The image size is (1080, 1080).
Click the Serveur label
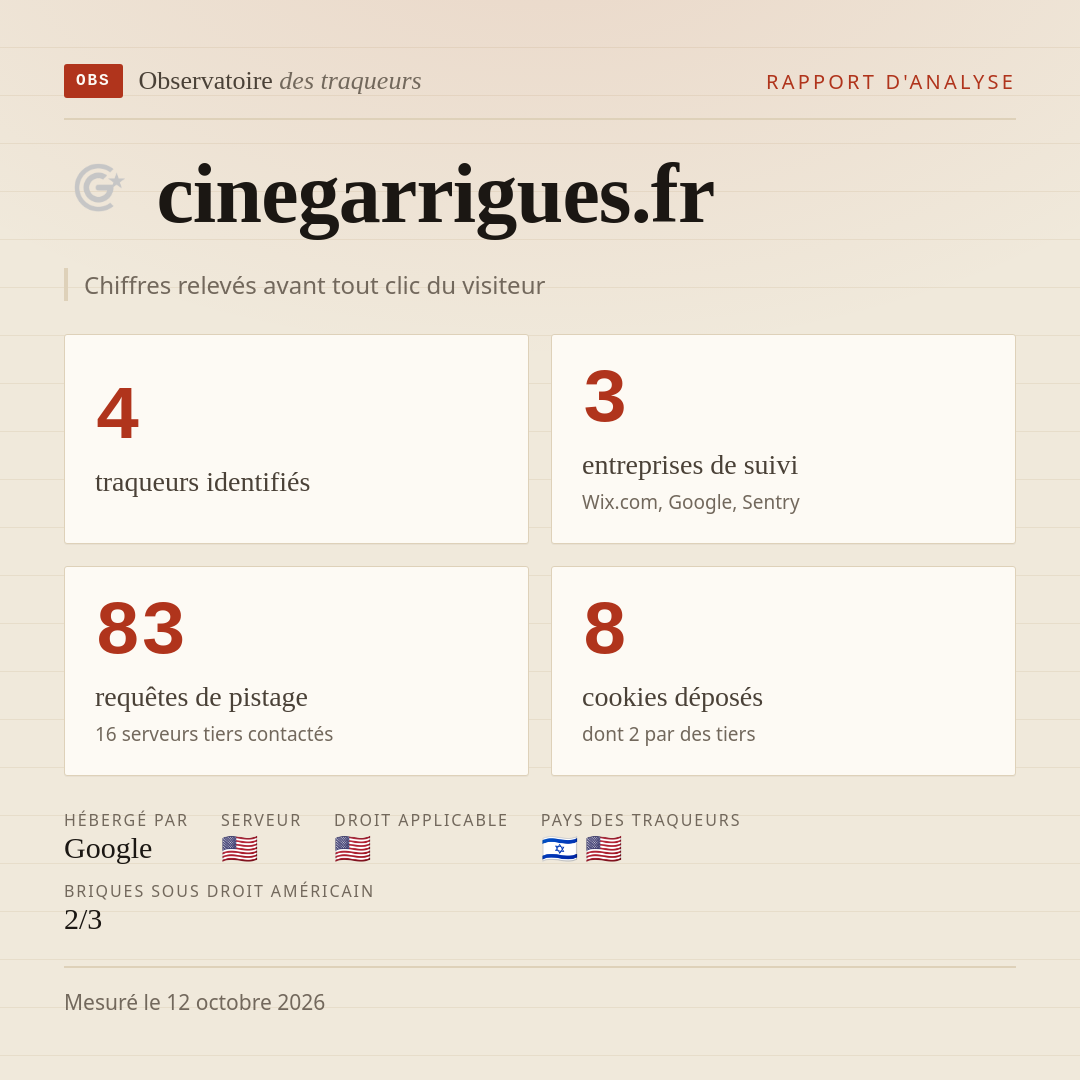coord(261,820)
